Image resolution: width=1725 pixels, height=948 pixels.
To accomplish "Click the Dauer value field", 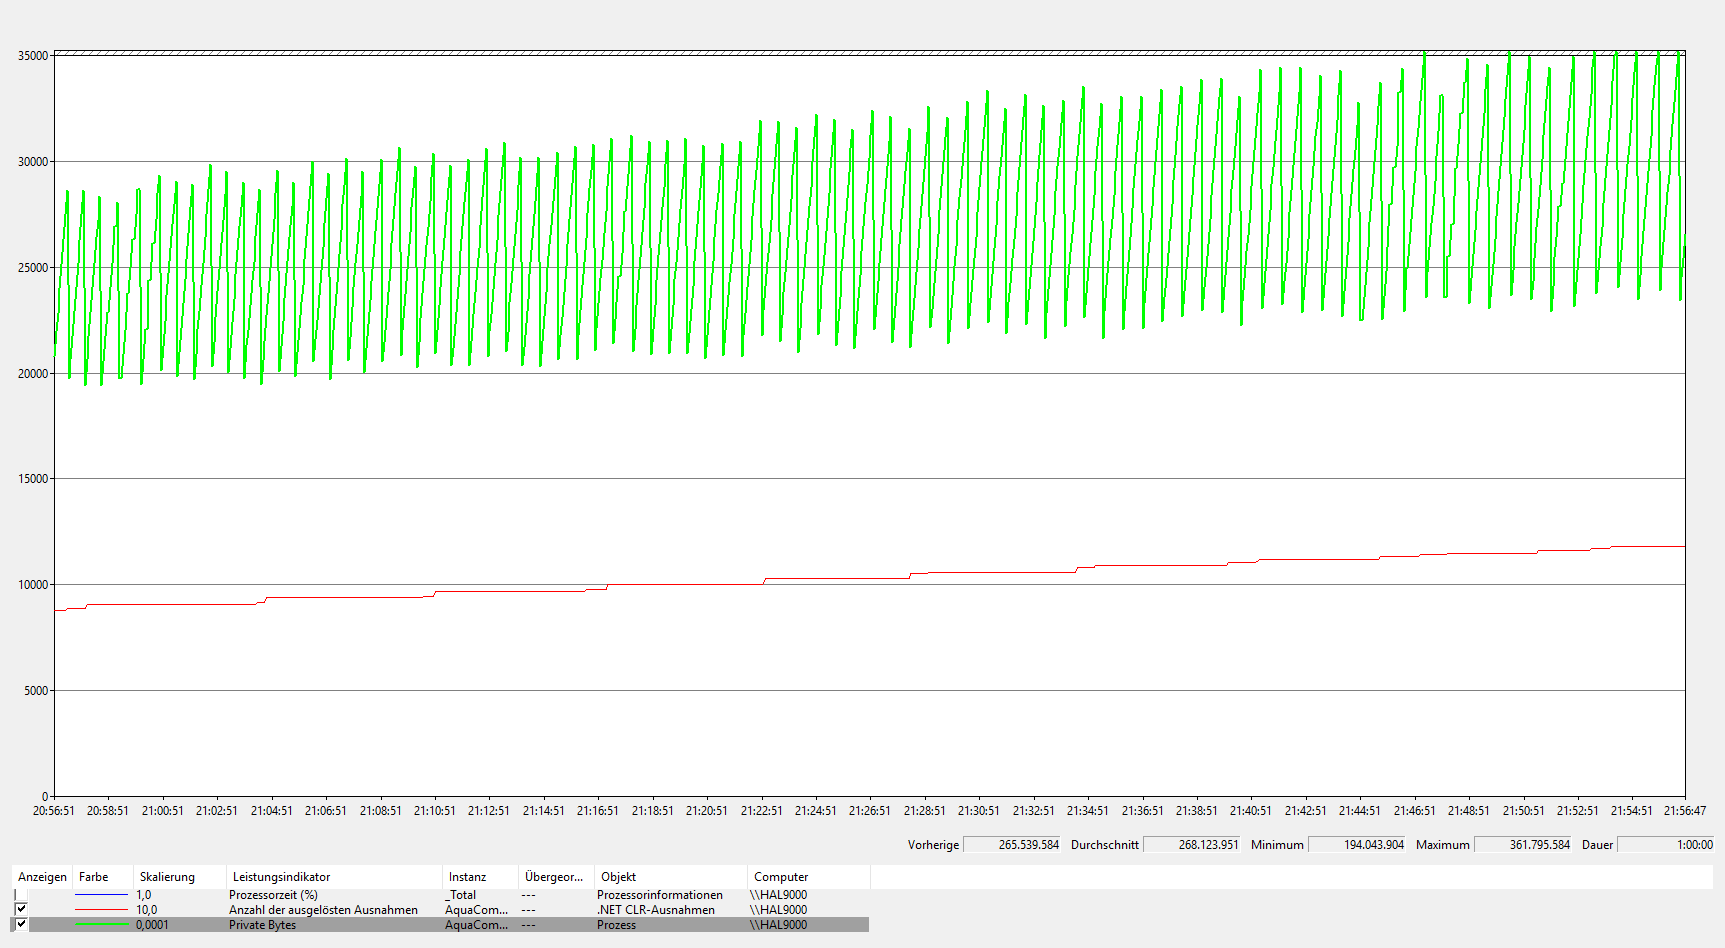I will (x=1666, y=845).
